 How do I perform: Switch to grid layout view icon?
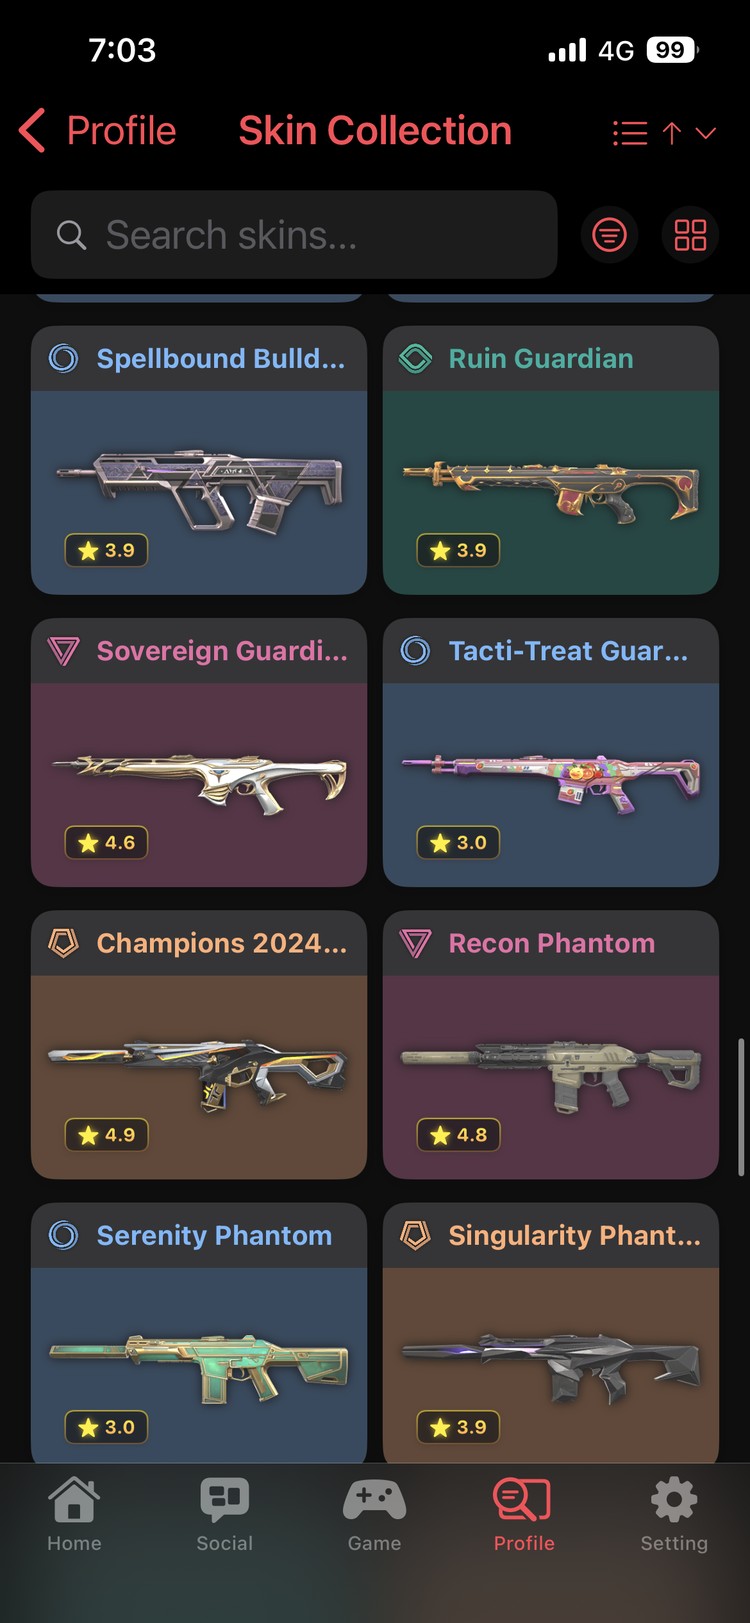pyautogui.click(x=690, y=235)
